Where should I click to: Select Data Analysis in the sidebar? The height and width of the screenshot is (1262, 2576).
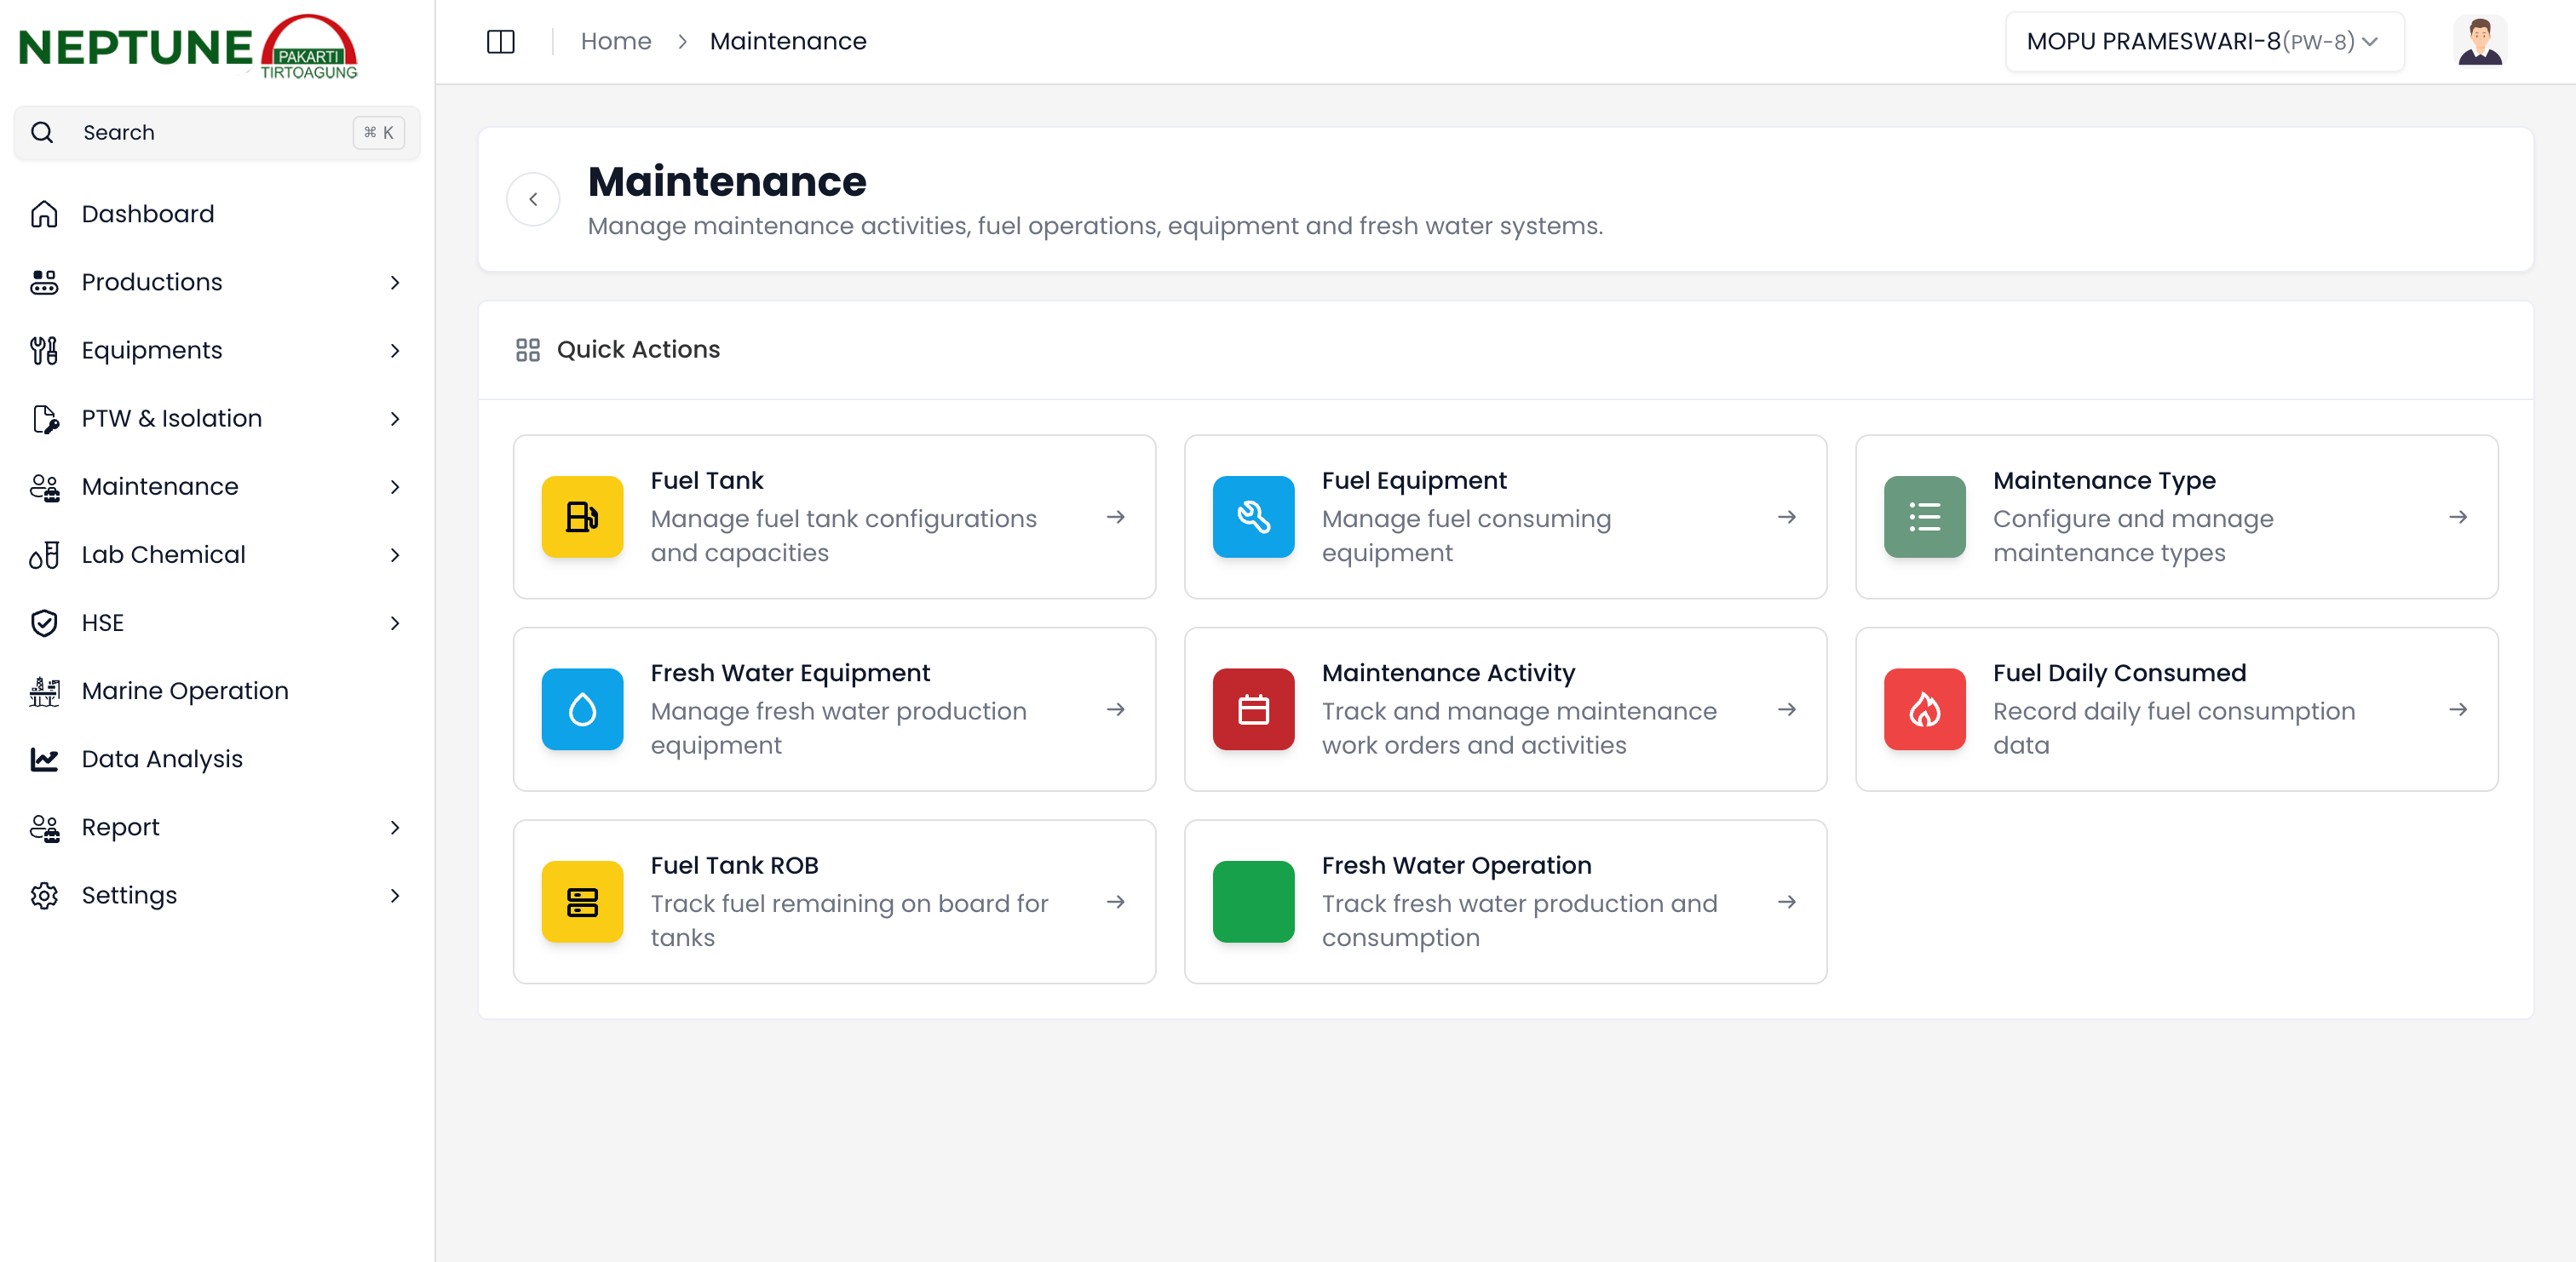click(x=161, y=759)
